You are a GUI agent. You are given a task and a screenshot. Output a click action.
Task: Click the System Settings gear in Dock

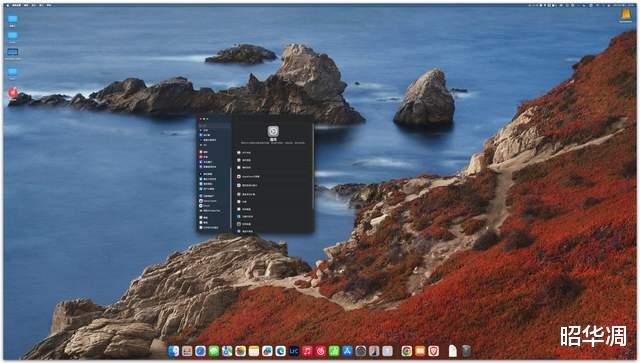[x=360, y=351]
